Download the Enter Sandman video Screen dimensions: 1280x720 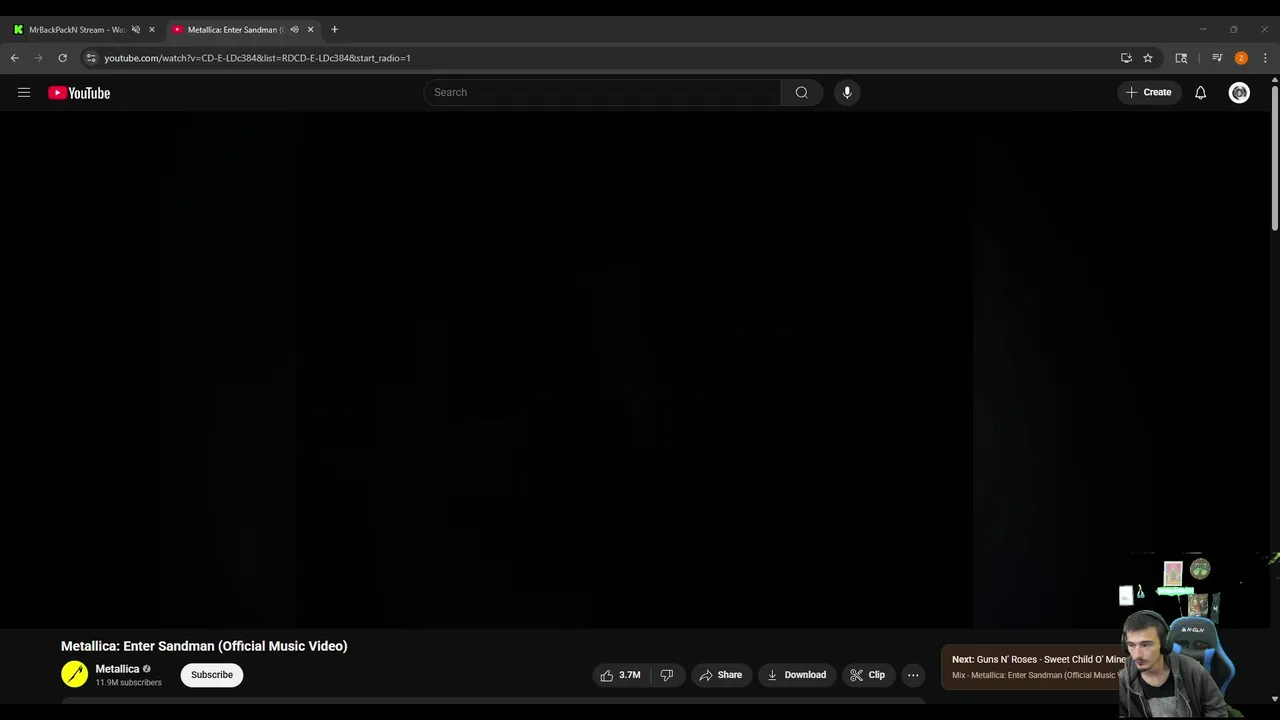(x=796, y=675)
